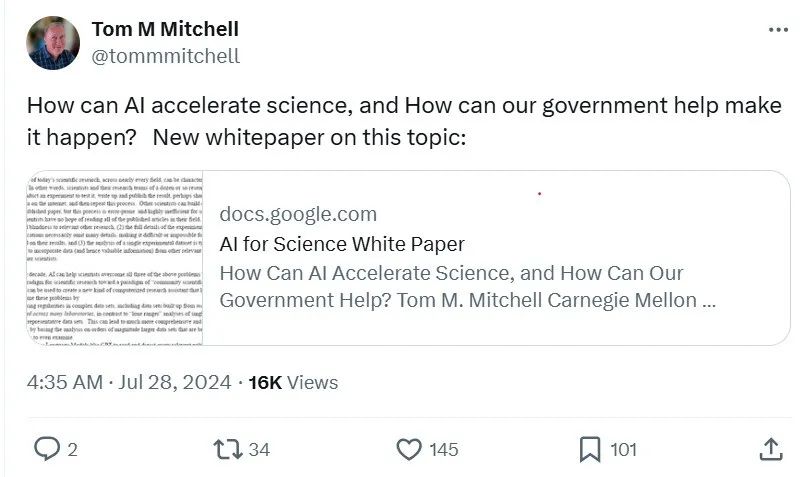Click the tweet body text
This screenshot has width=805, height=477.
pyautogui.click(x=404, y=121)
